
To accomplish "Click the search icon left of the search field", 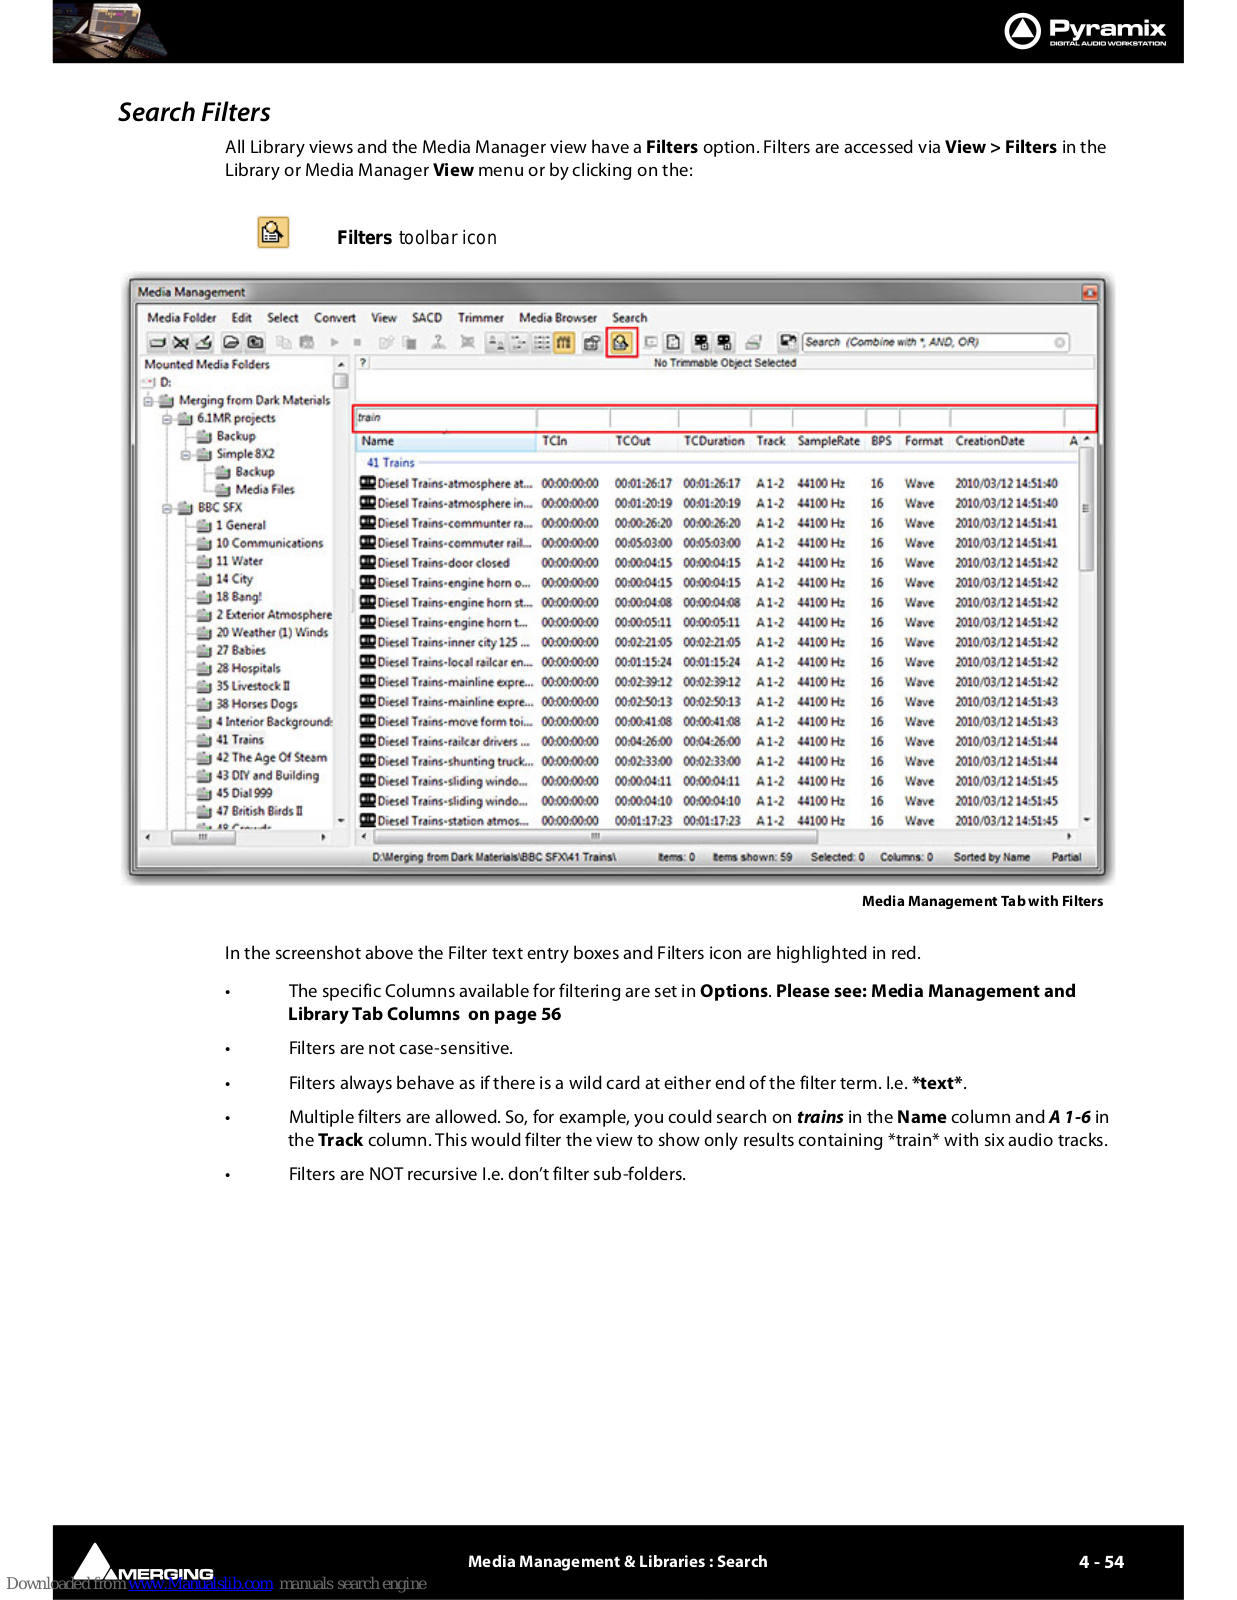I will (788, 342).
